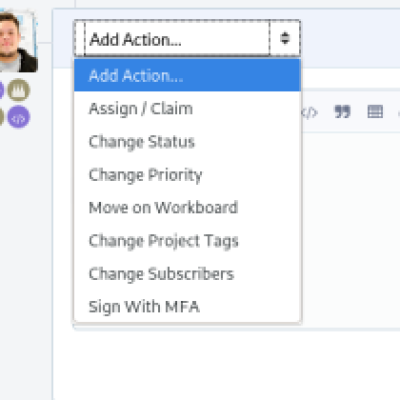
Task: Toggle the Add Action dropdown arrows
Action: point(285,38)
